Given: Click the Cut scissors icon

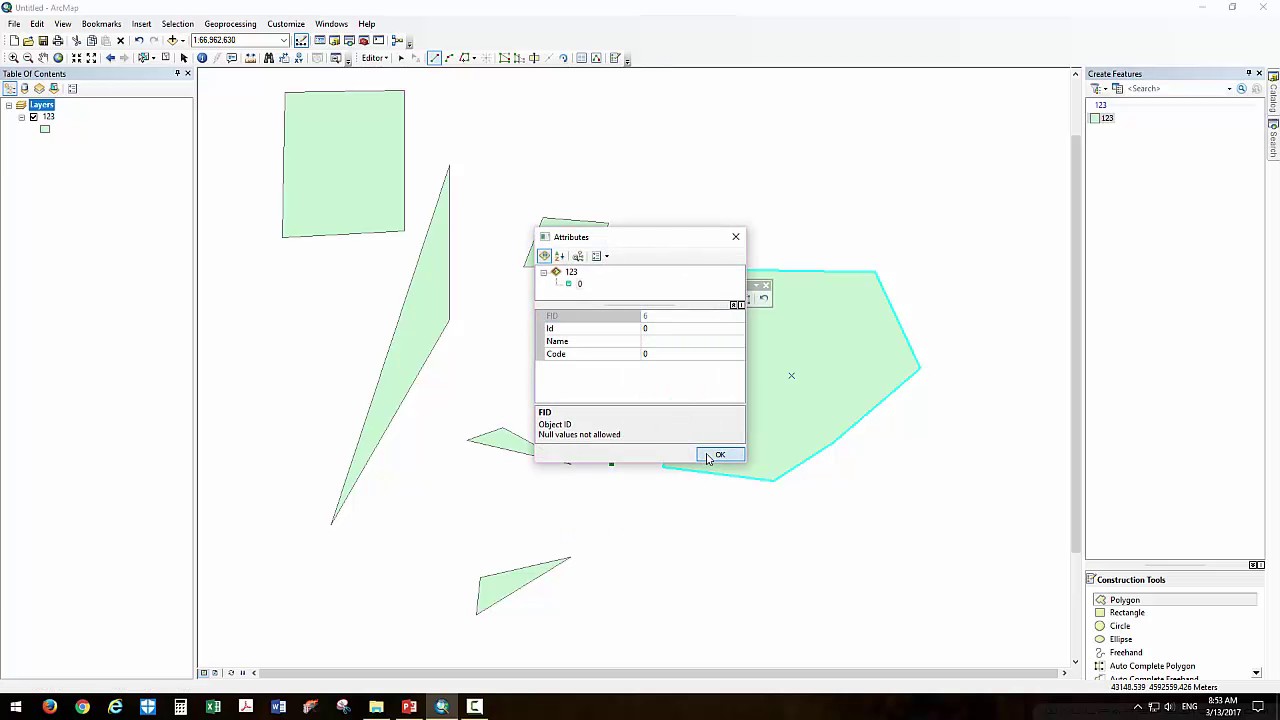Looking at the screenshot, I should pyautogui.click(x=76, y=40).
